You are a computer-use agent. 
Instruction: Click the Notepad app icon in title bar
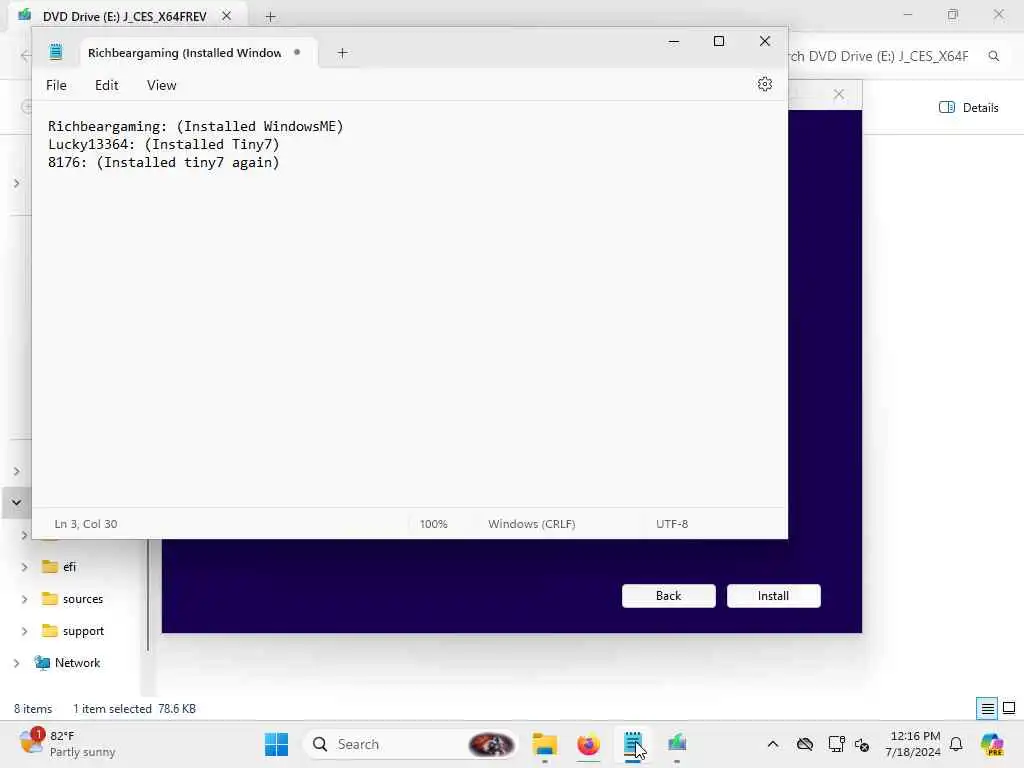[x=56, y=52]
